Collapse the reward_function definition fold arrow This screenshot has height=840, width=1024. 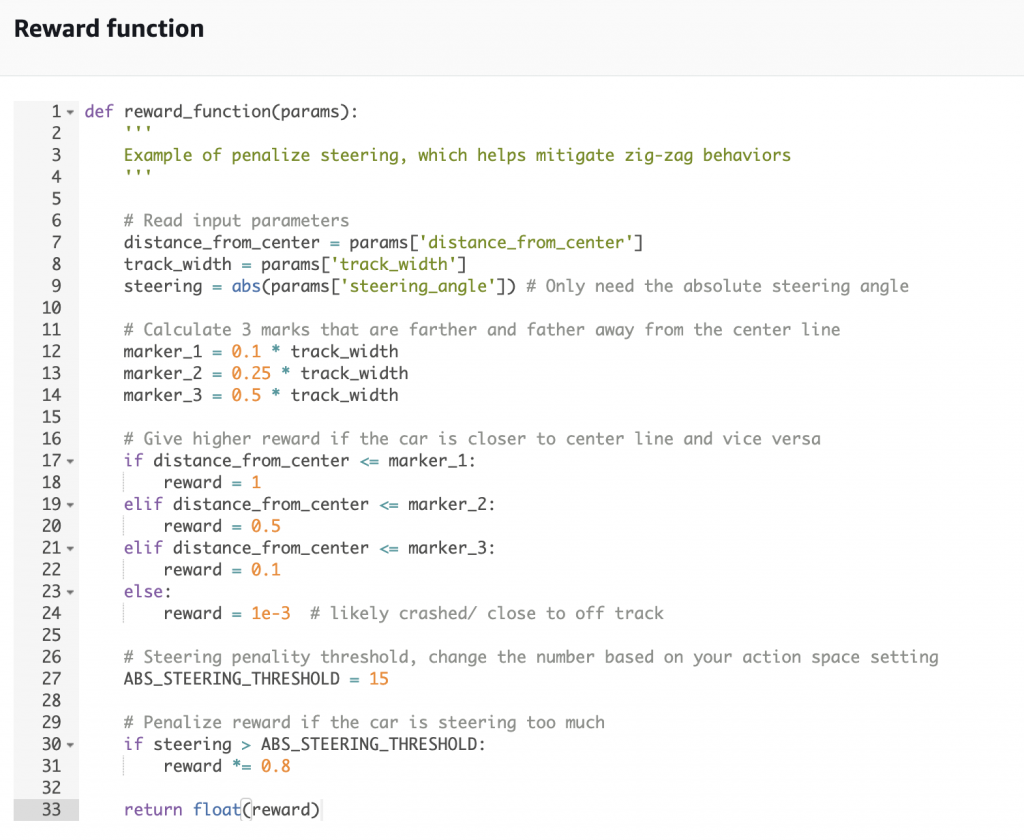tap(71, 112)
